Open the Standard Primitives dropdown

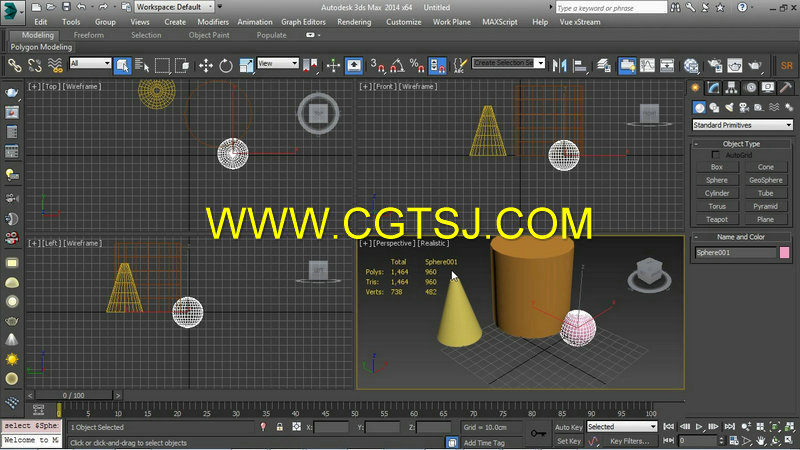point(742,125)
